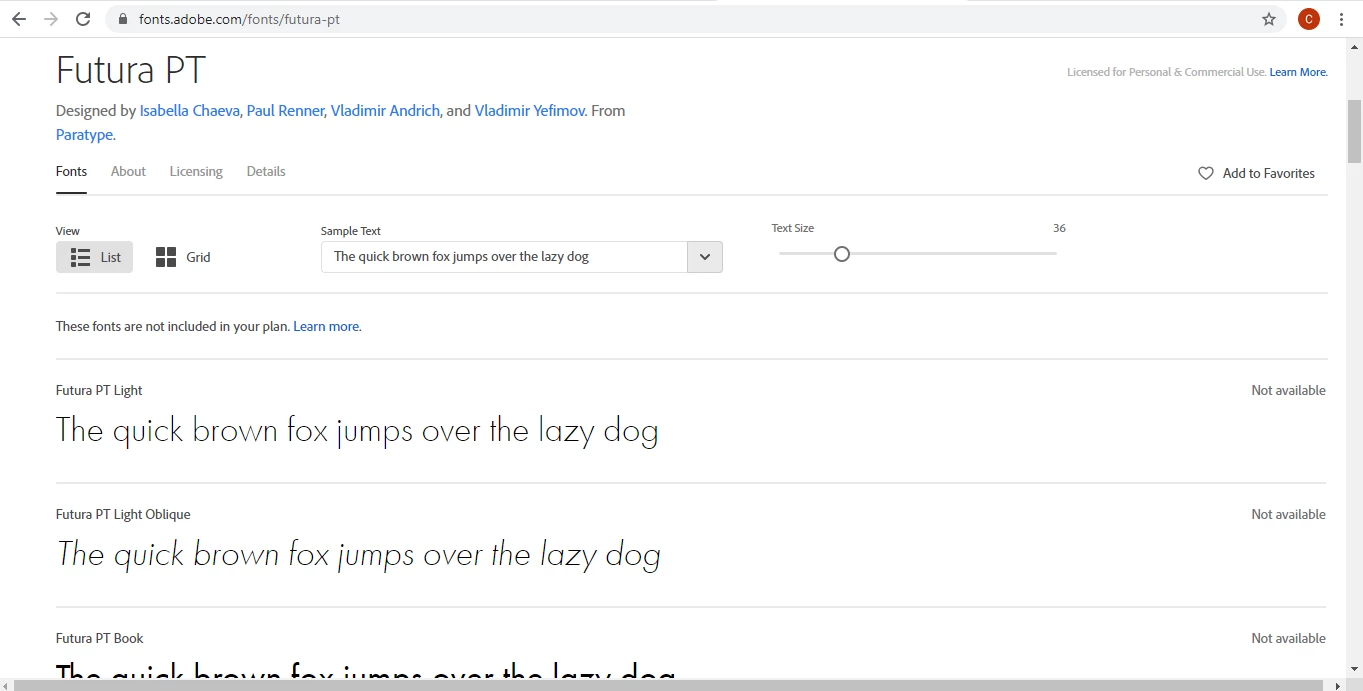Click the Futura PT Book font name
1363x691 pixels.
(x=100, y=638)
